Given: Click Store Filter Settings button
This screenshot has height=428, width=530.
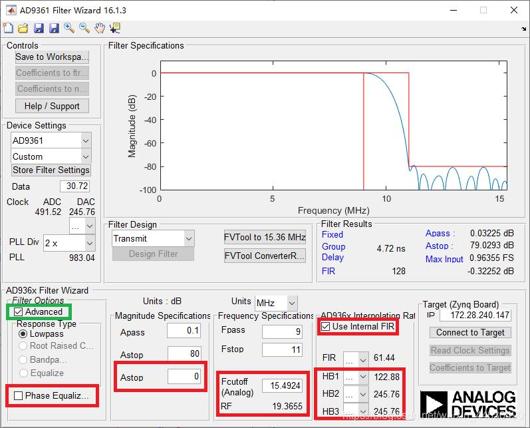Looking at the screenshot, I should point(51,170).
